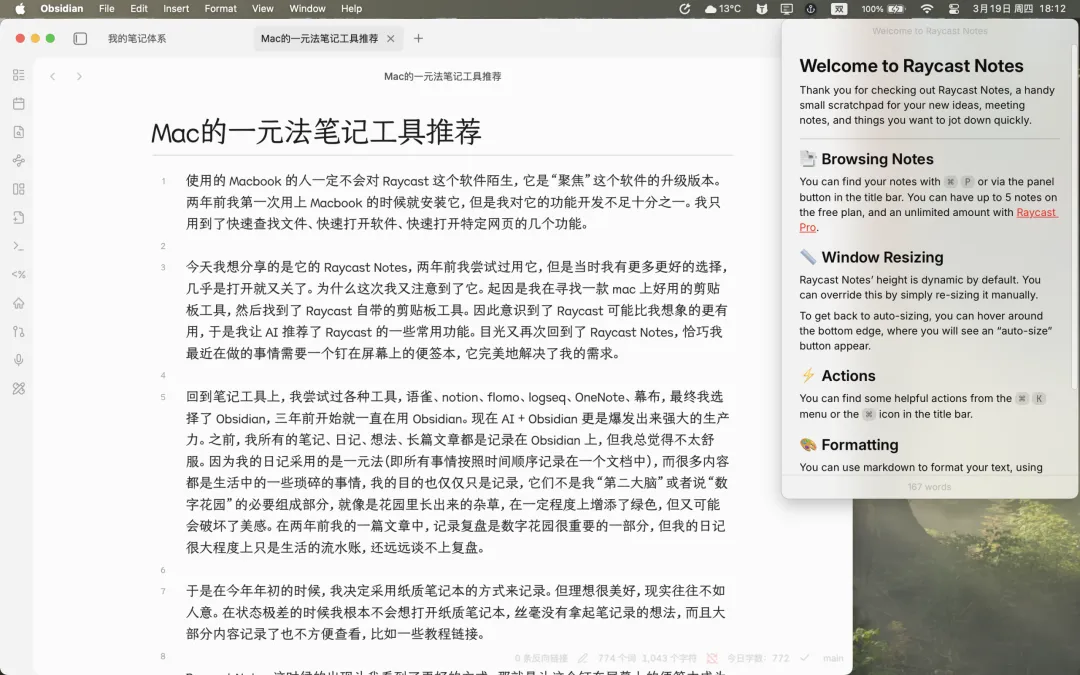Open the Format menu
Image resolution: width=1080 pixels, height=675 pixels.
coord(220,9)
